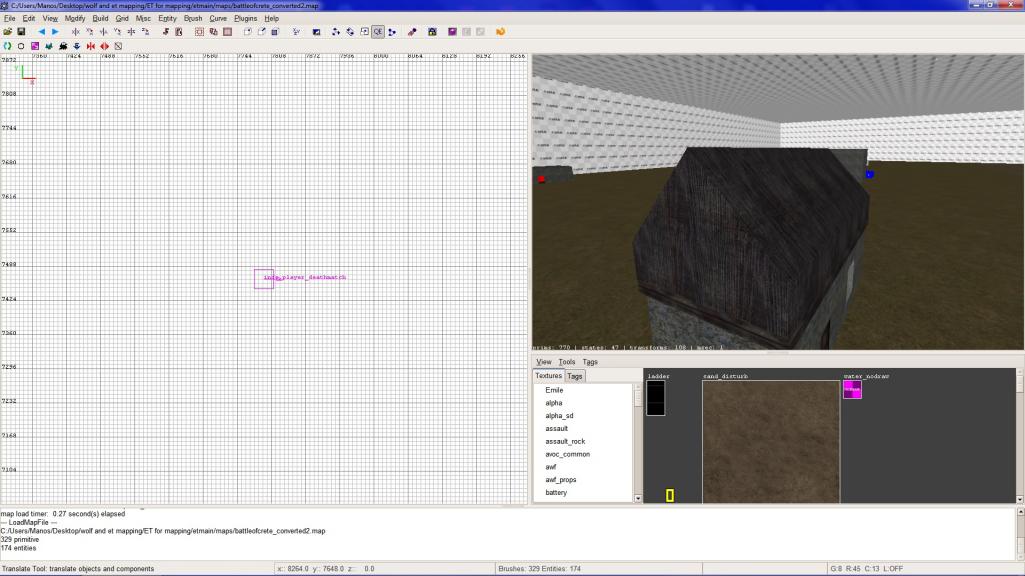1025x576 pixels.
Task: Click the blue Redo right arrow
Action: point(55,32)
